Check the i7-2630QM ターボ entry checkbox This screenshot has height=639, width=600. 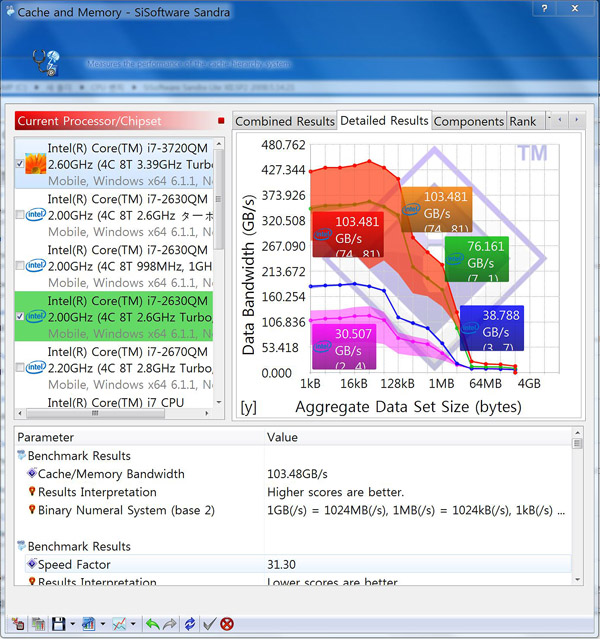pyautogui.click(x=20, y=214)
